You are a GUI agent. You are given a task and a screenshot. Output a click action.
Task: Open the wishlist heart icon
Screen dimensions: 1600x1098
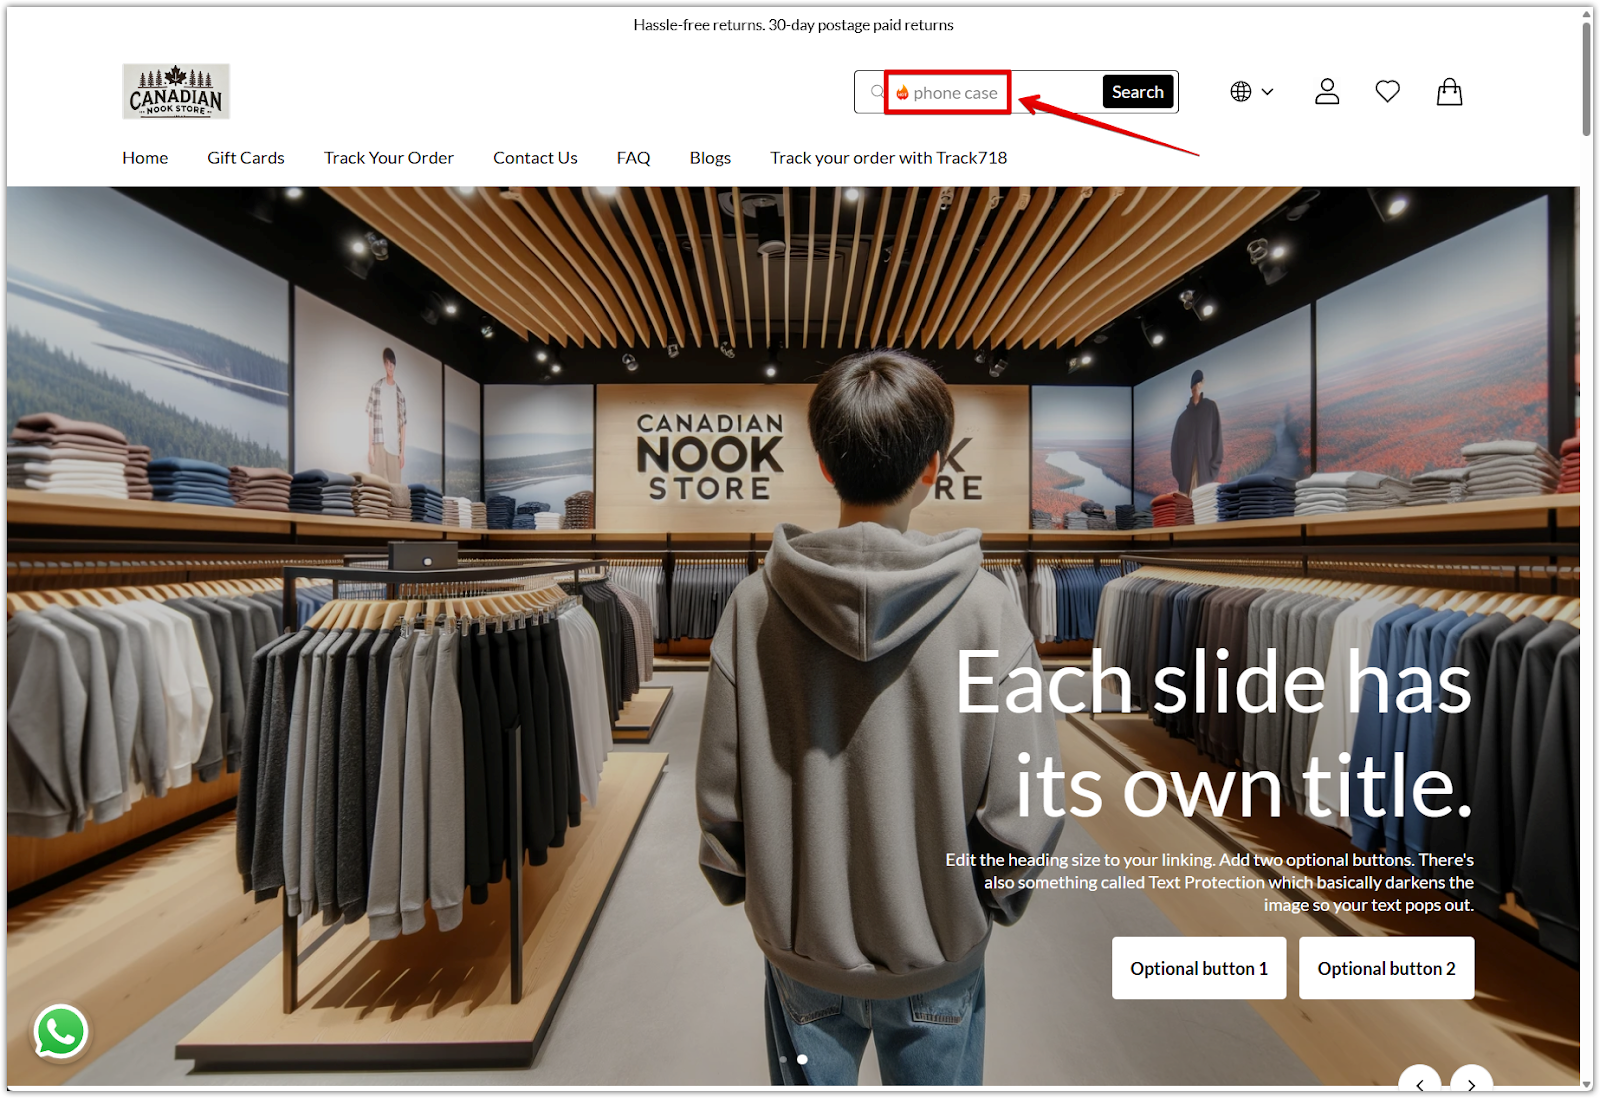[1387, 92]
